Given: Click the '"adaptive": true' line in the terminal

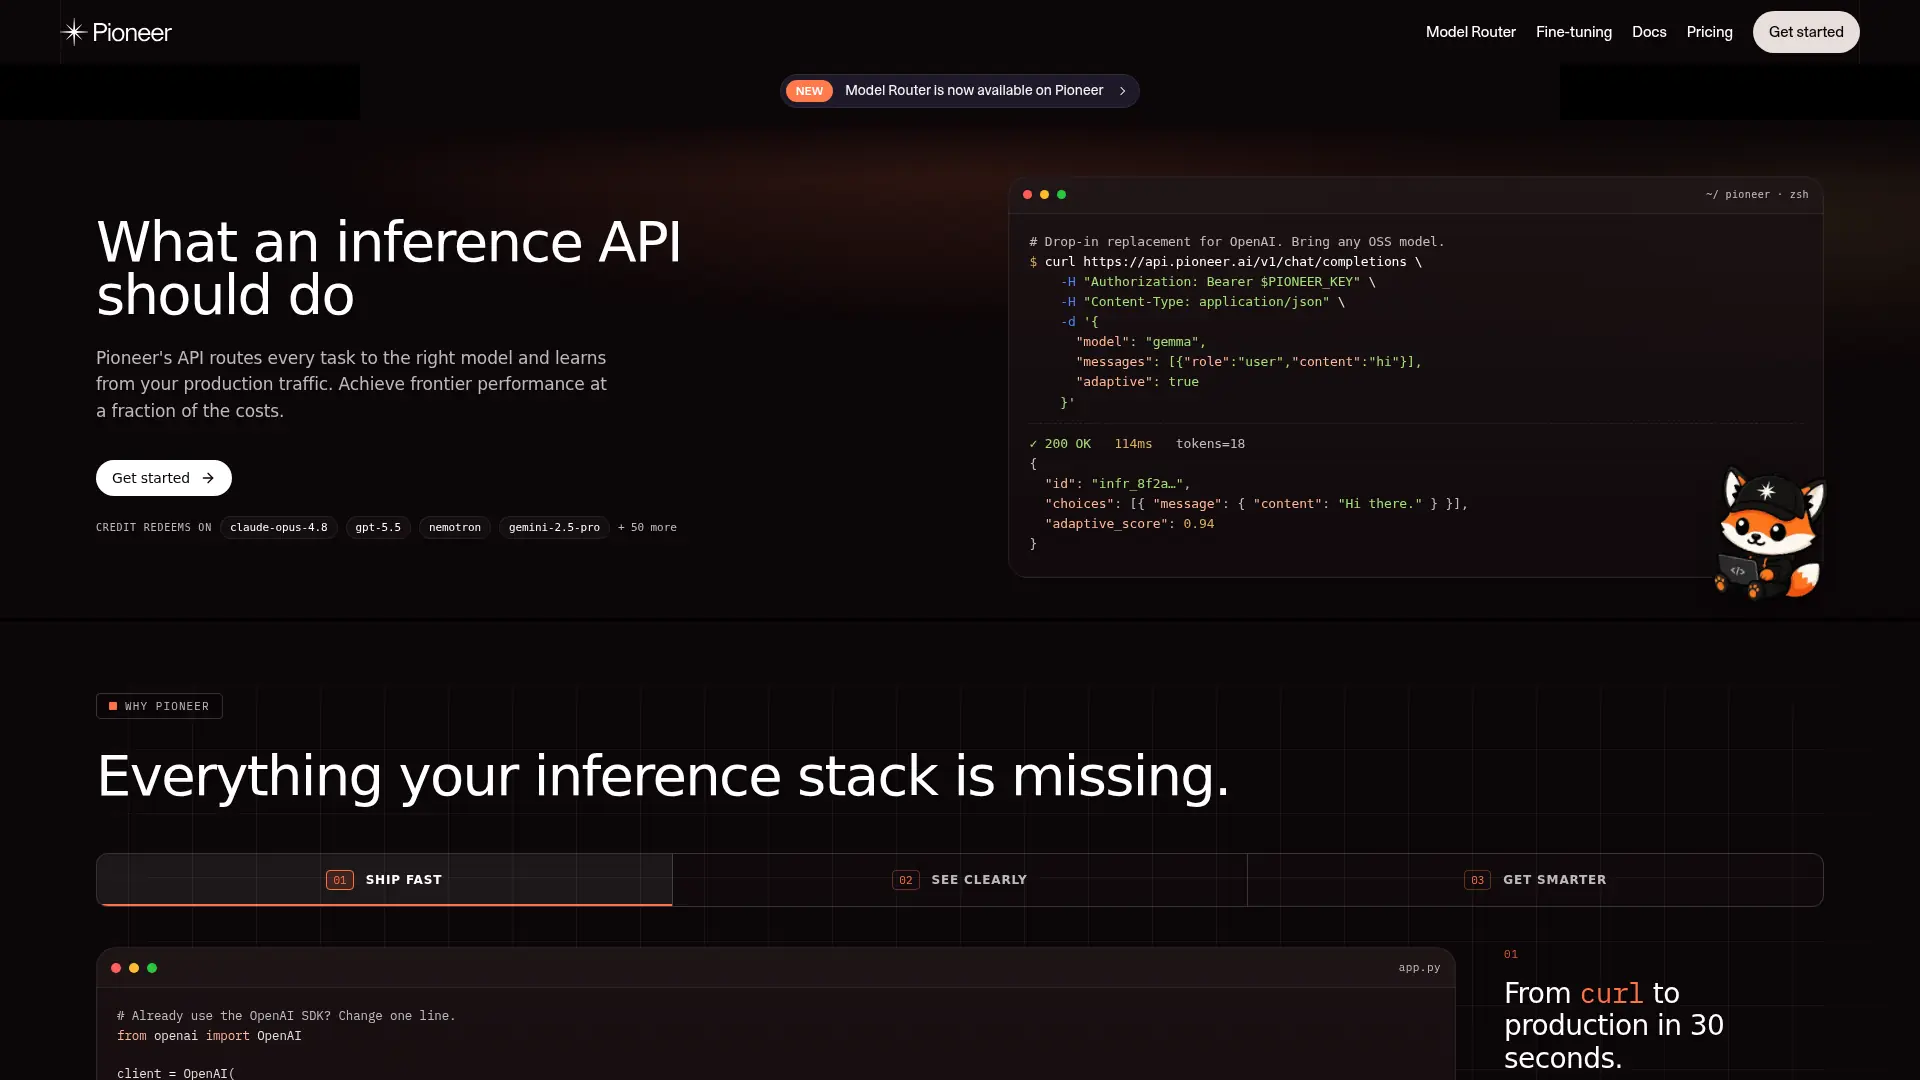Looking at the screenshot, I should (1137, 382).
